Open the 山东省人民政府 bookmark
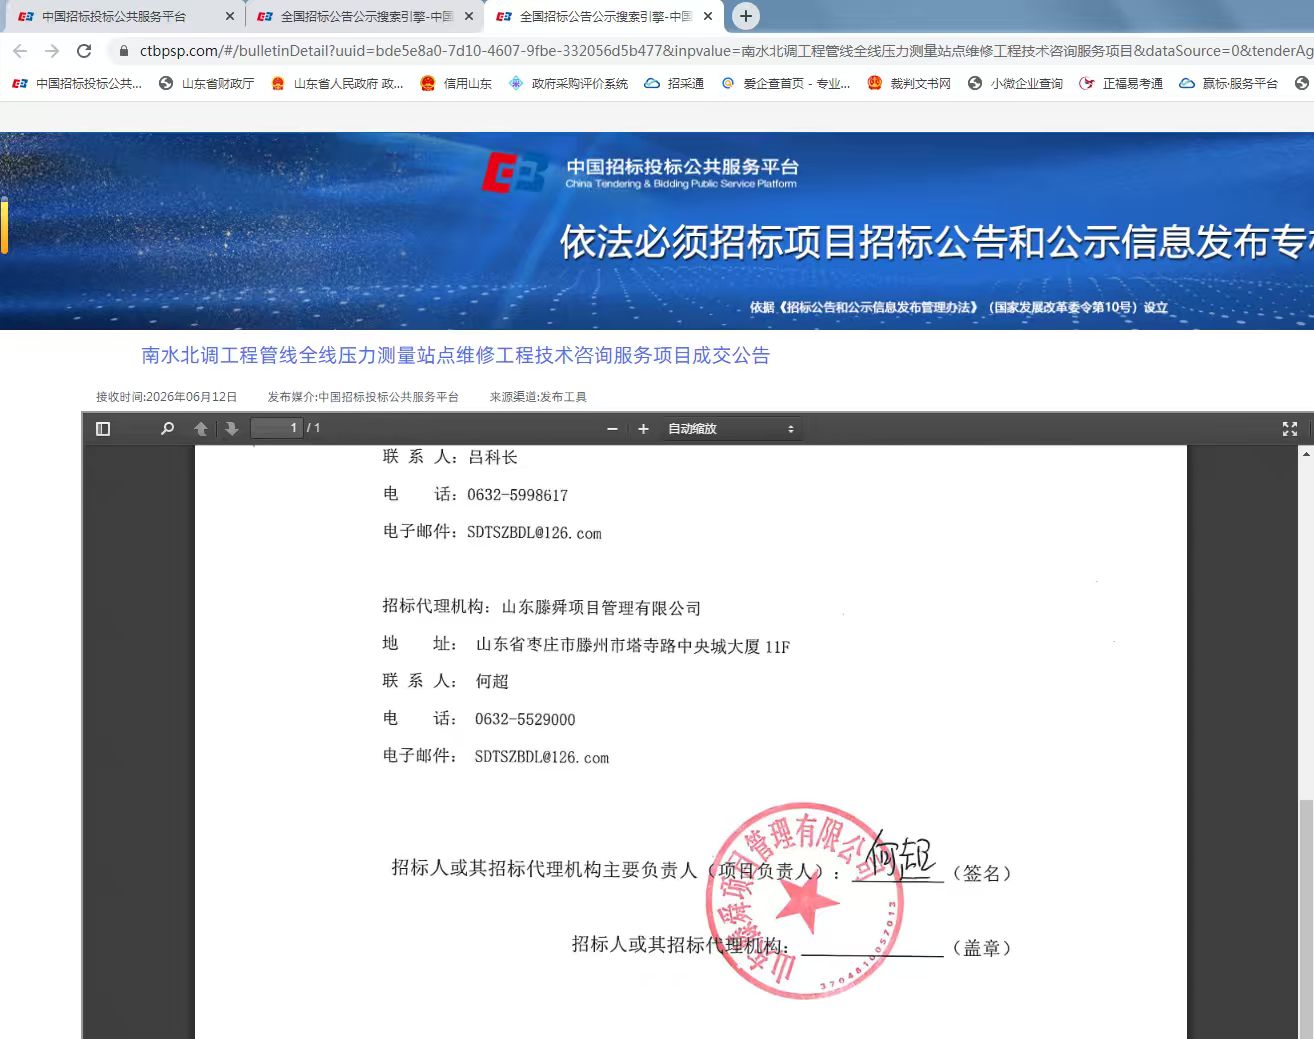The image size is (1314, 1039). [x=337, y=84]
